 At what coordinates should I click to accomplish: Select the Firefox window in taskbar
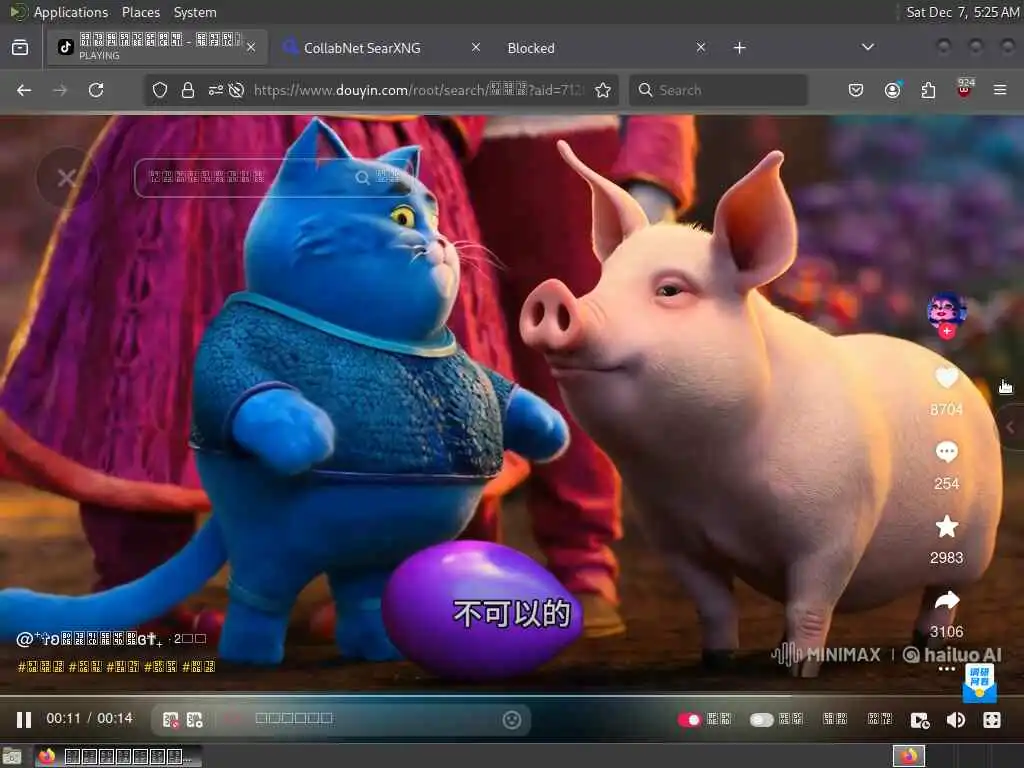click(x=116, y=756)
